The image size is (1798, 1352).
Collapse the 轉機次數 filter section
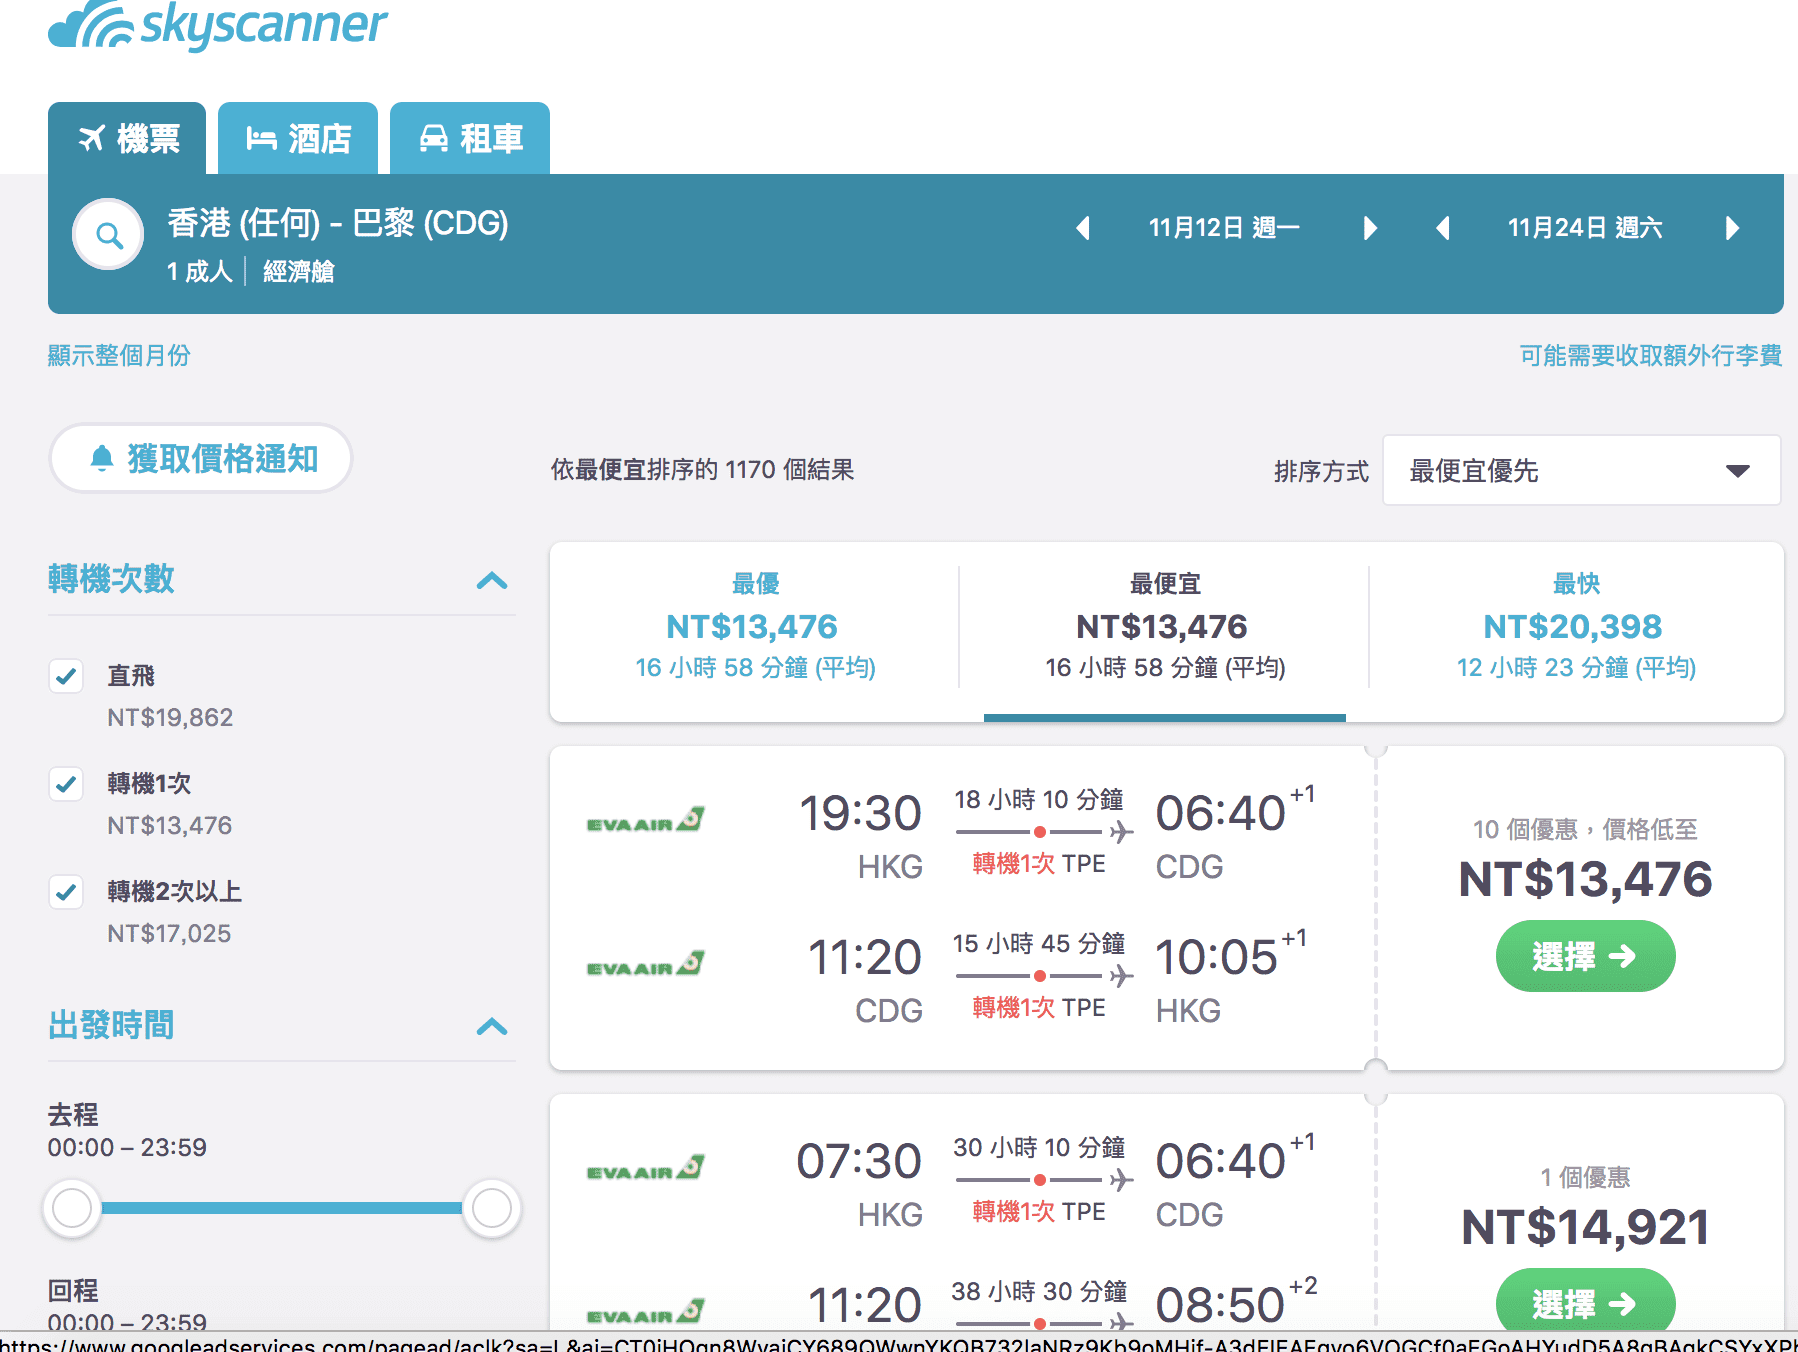pos(492,580)
